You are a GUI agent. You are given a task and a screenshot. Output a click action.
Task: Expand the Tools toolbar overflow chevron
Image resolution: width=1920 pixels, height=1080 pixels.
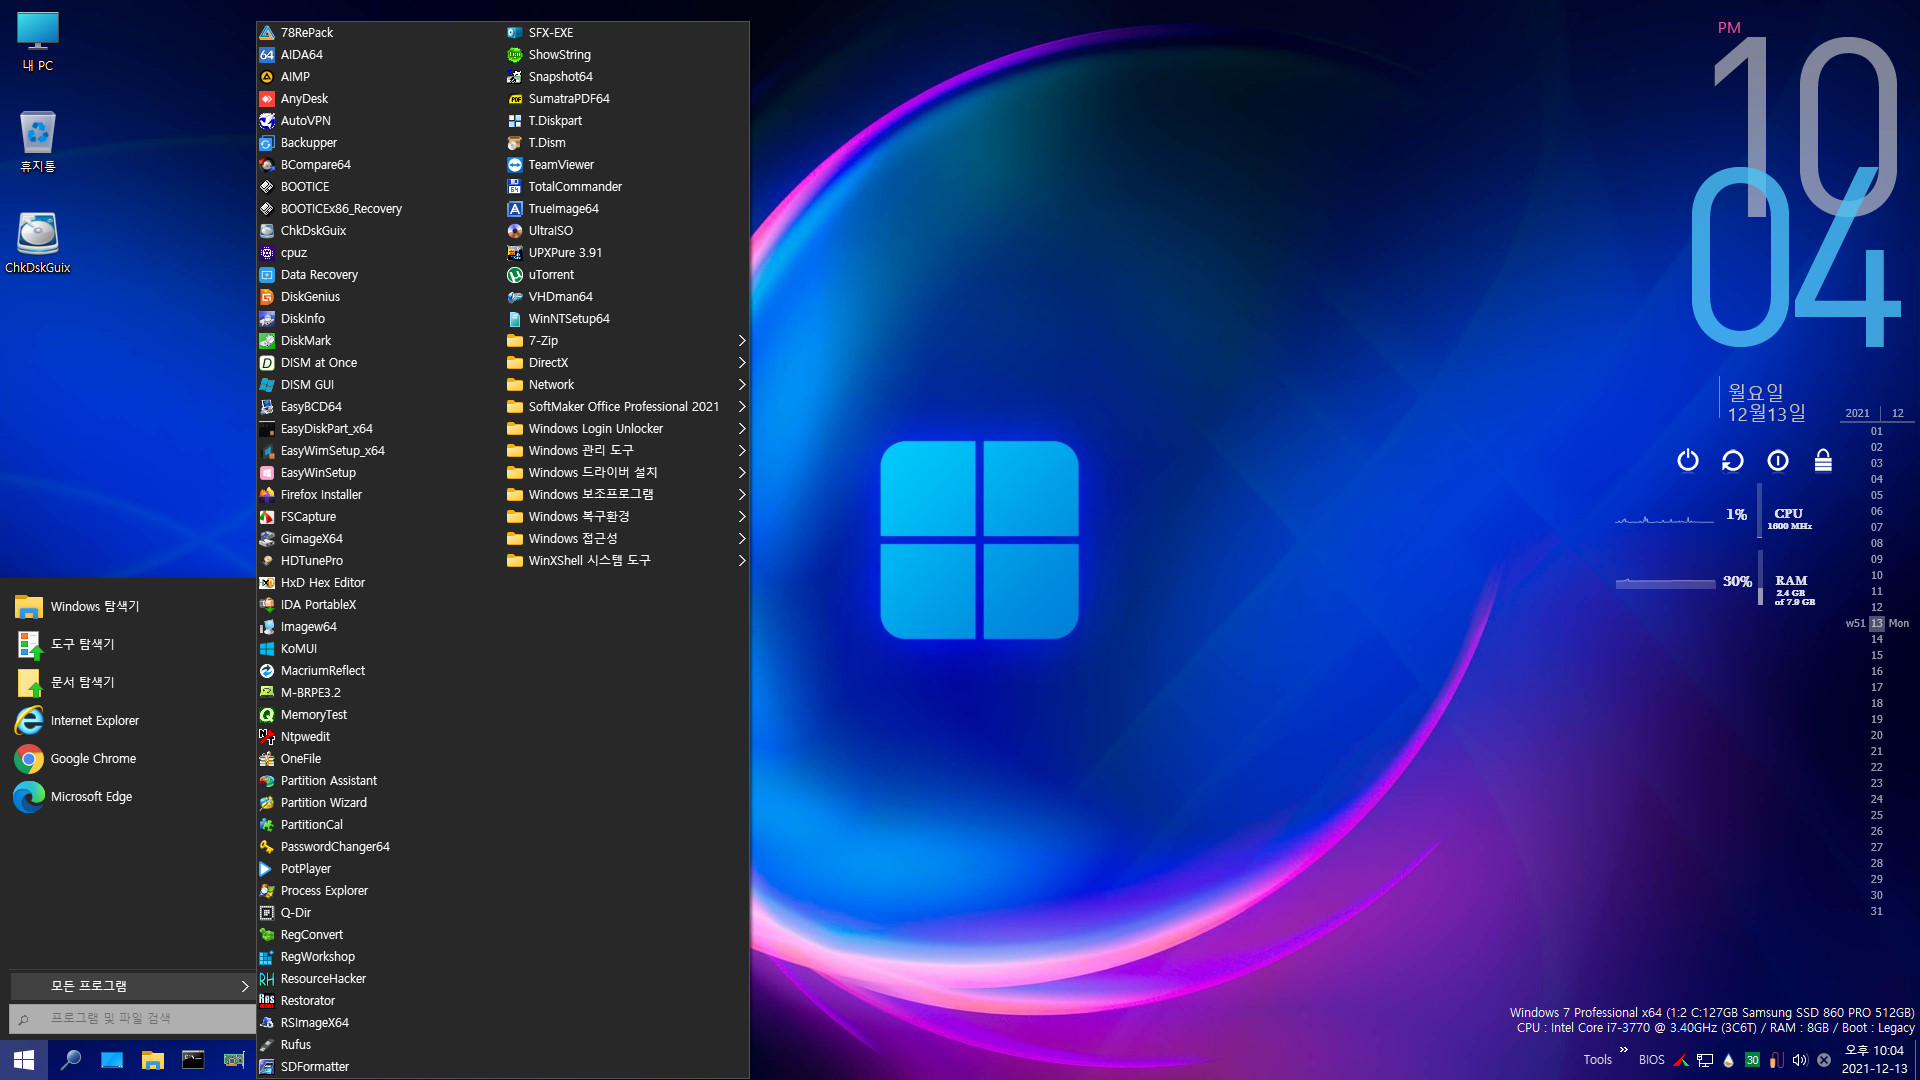pyautogui.click(x=1623, y=1050)
